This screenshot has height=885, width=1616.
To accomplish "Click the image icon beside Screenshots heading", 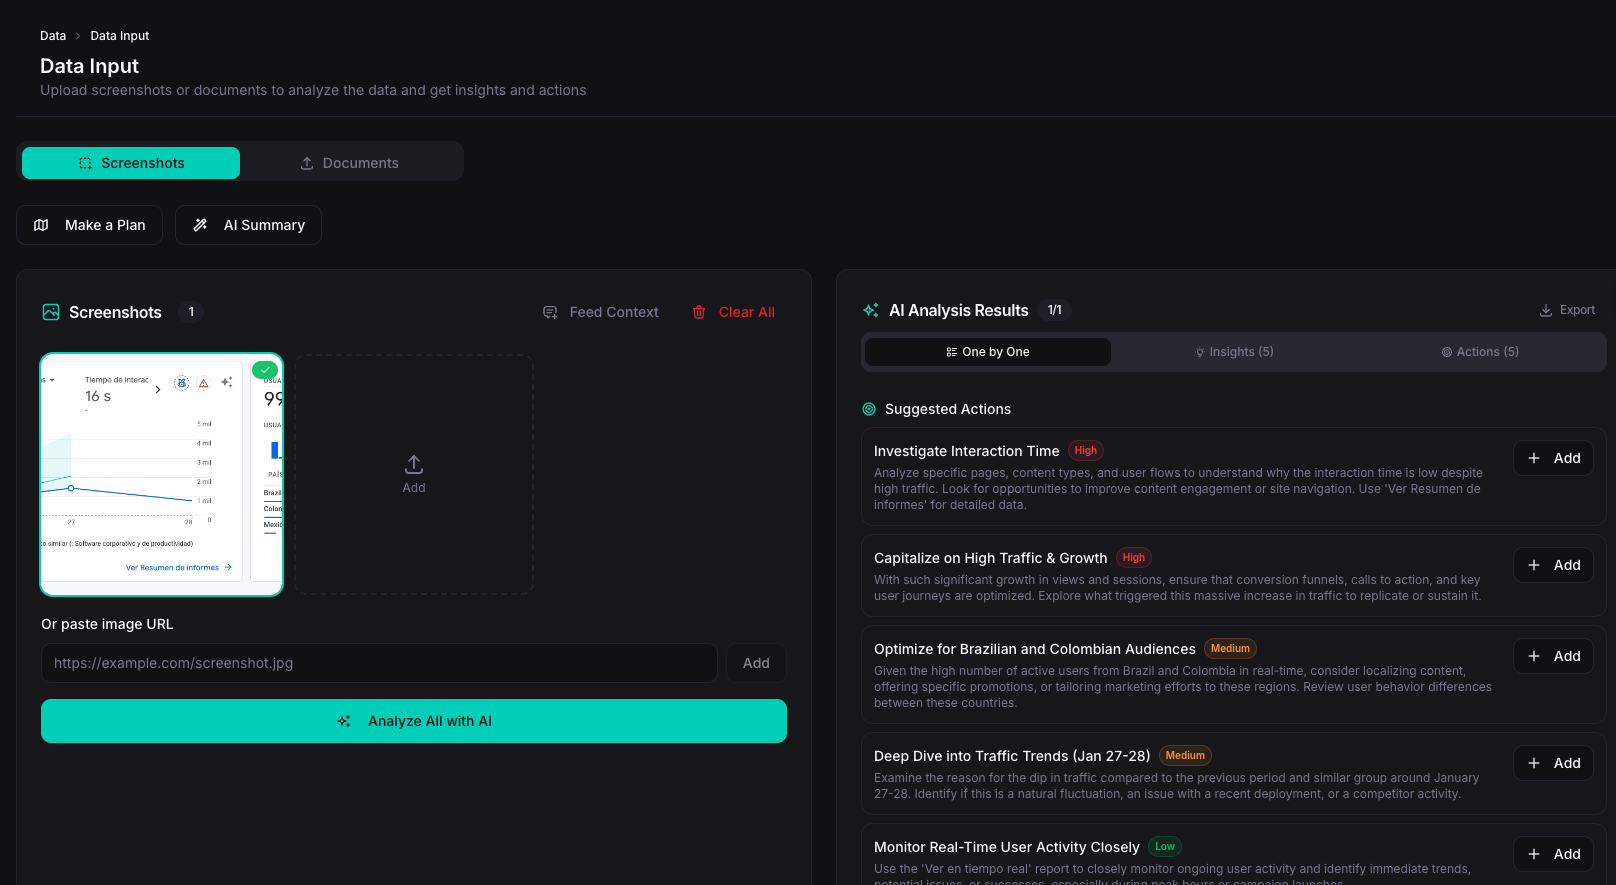I will click(51, 312).
